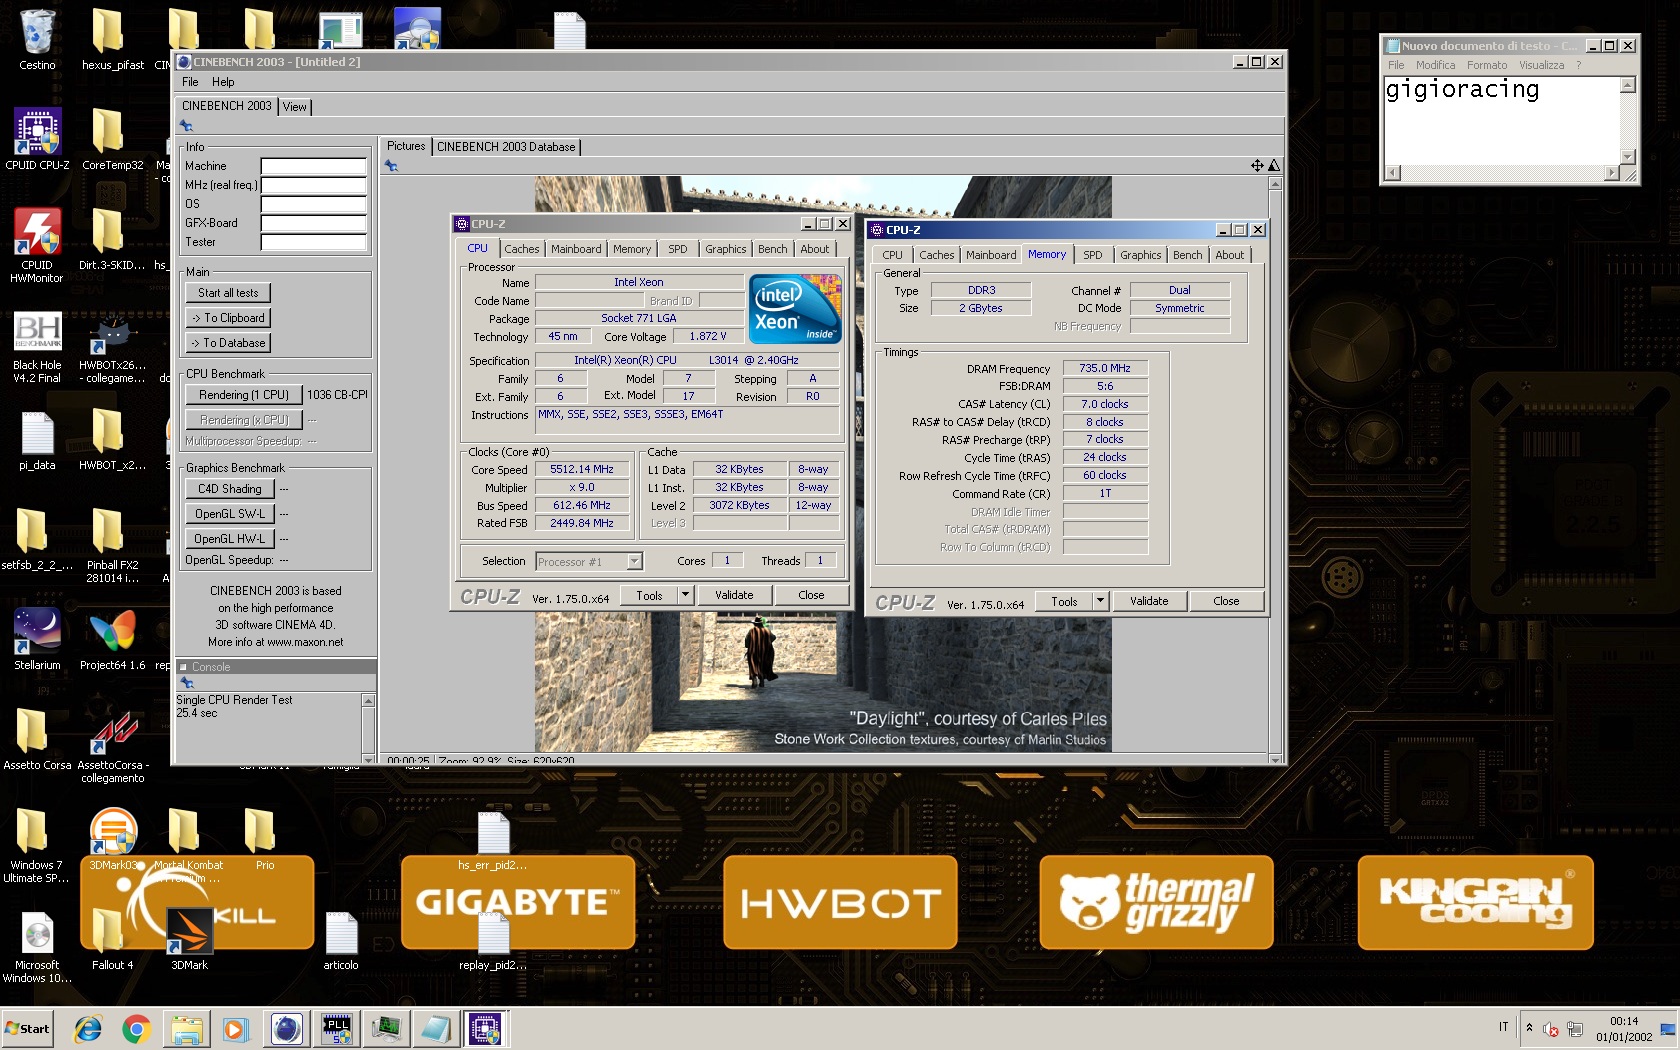Click the taskbar clock showing 00:14

point(1624,1021)
